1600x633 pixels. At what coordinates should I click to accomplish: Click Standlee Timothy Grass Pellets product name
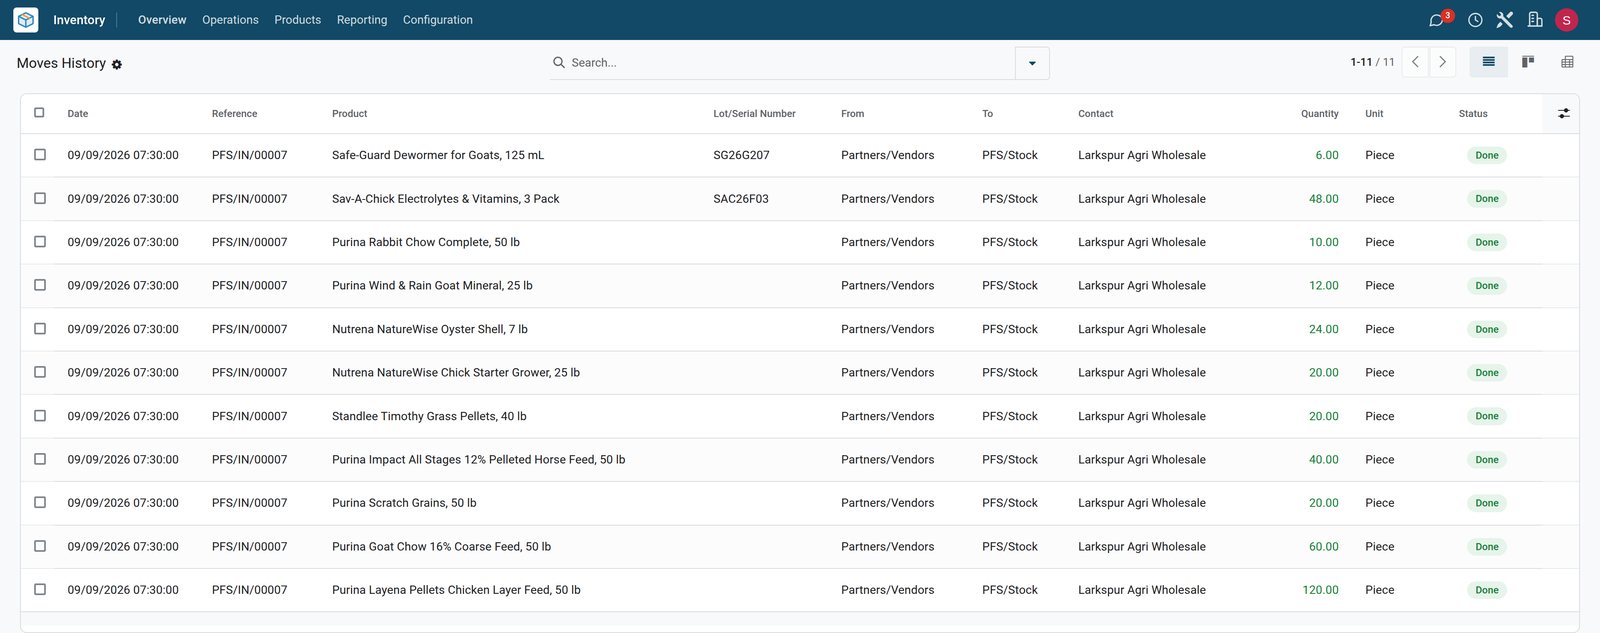pos(429,416)
